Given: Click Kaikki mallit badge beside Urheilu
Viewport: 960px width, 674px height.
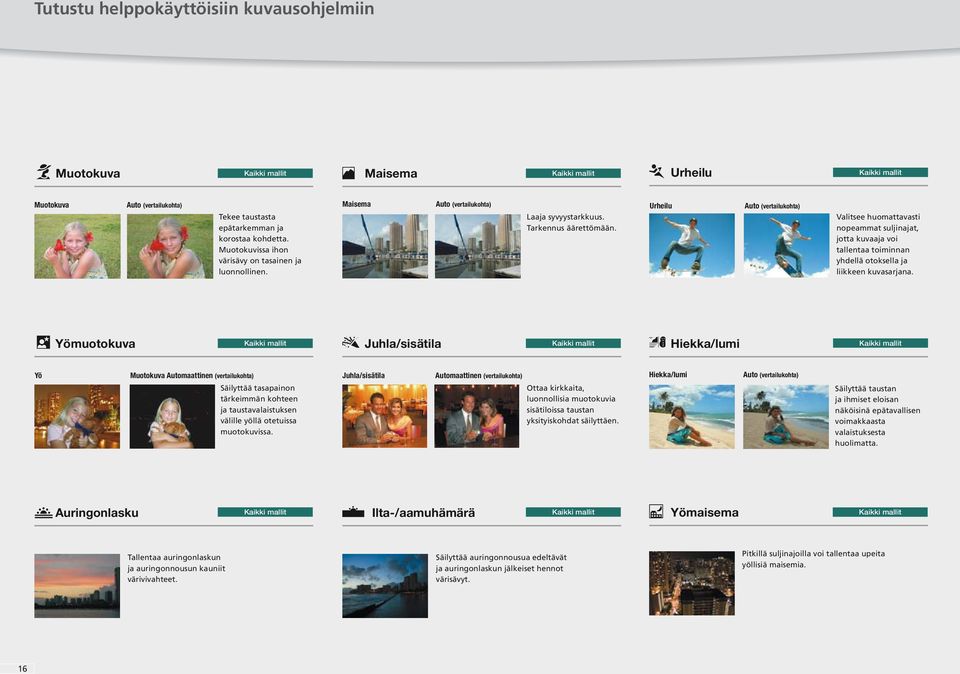Looking at the screenshot, I should click(880, 173).
